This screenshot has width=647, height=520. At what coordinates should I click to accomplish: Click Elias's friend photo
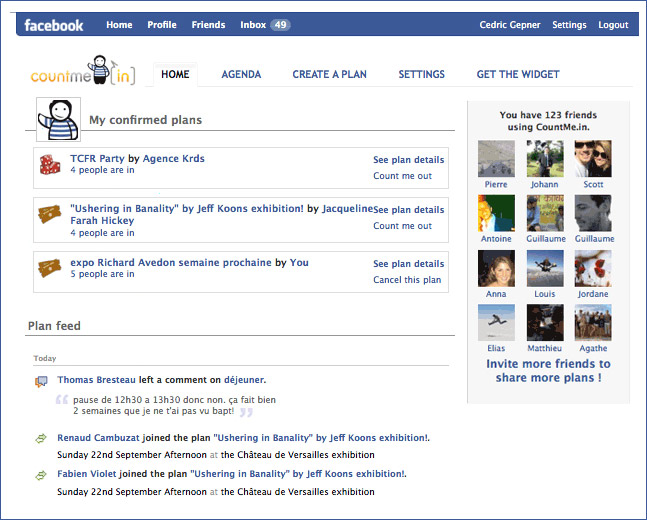point(496,323)
